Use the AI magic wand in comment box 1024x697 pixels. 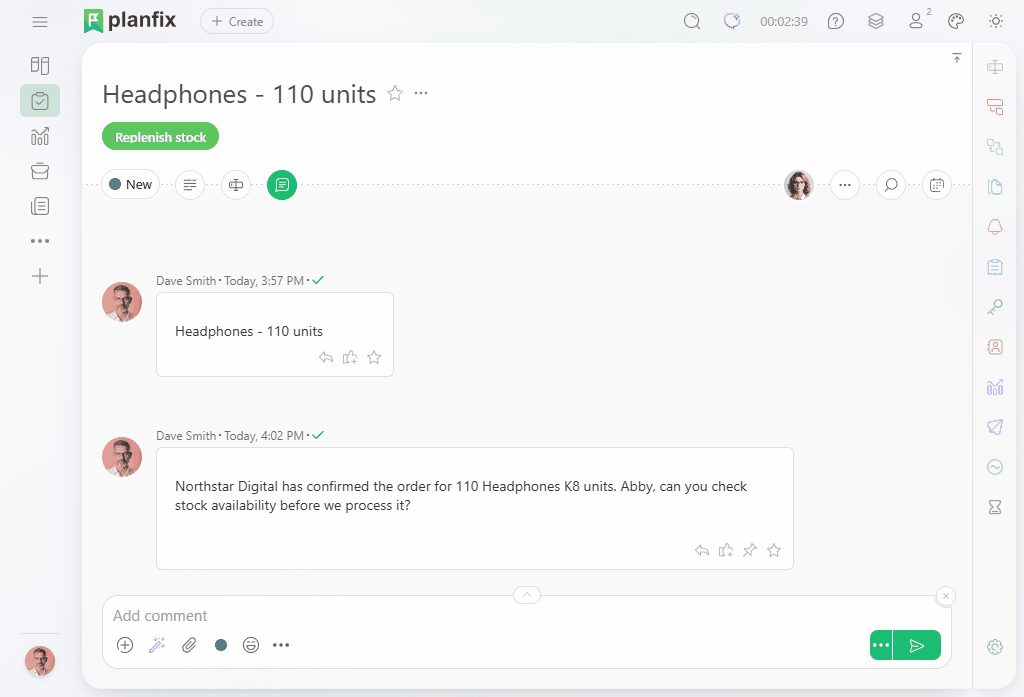[x=157, y=645]
